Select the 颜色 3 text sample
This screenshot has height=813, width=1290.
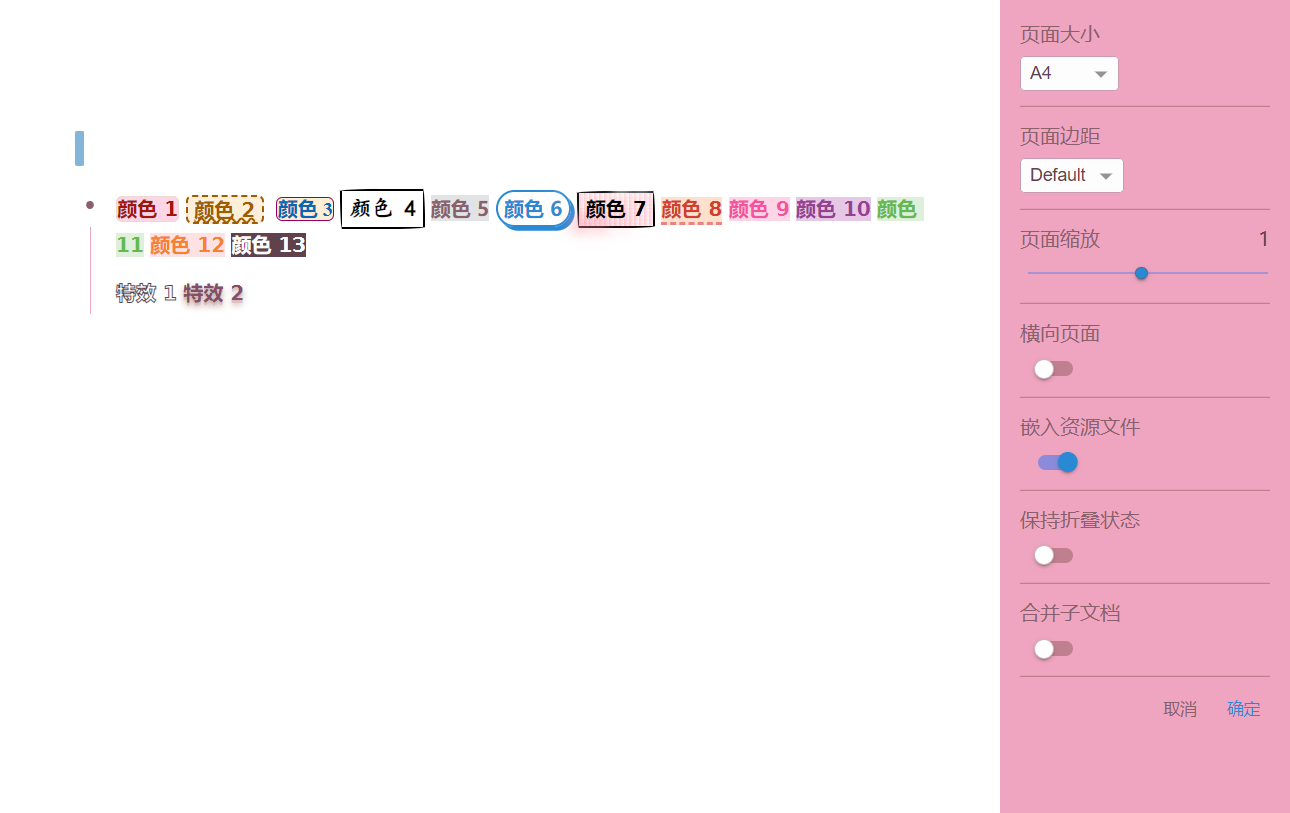click(x=305, y=209)
